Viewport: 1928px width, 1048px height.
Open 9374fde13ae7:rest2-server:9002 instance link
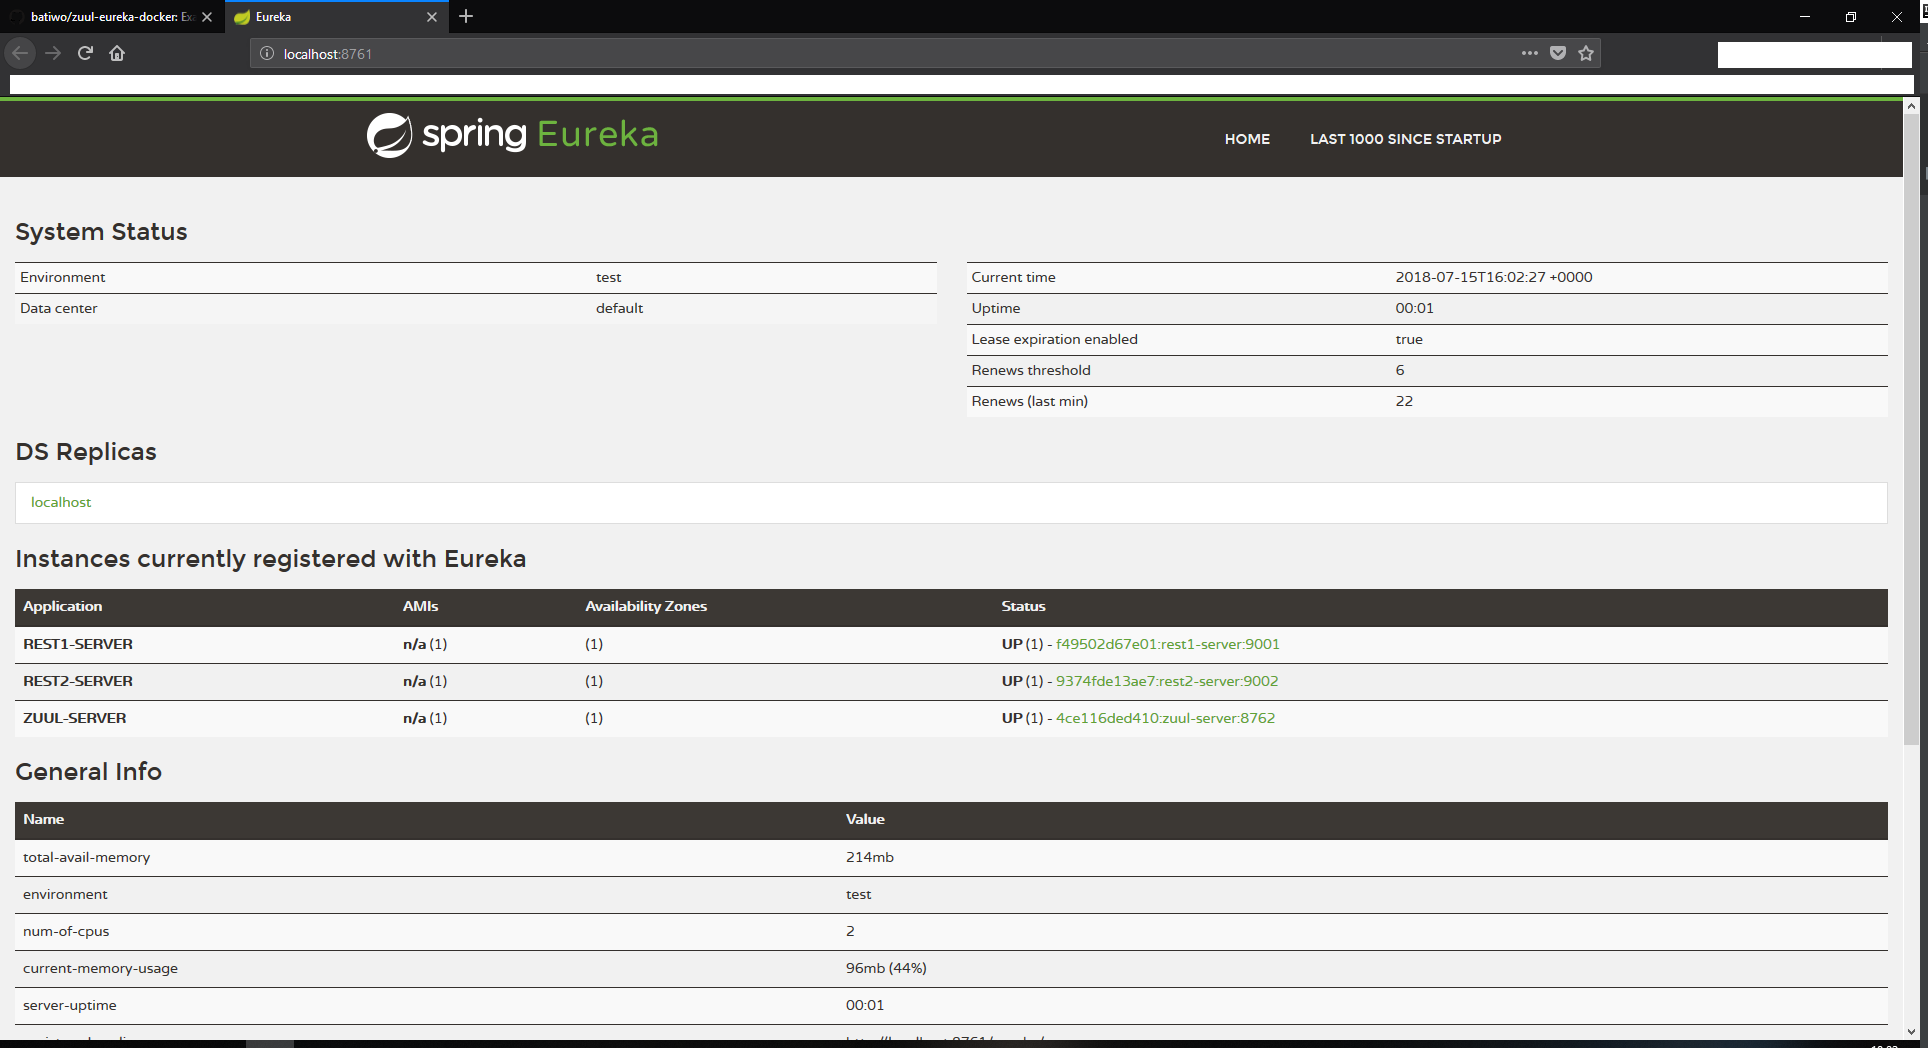coord(1167,681)
